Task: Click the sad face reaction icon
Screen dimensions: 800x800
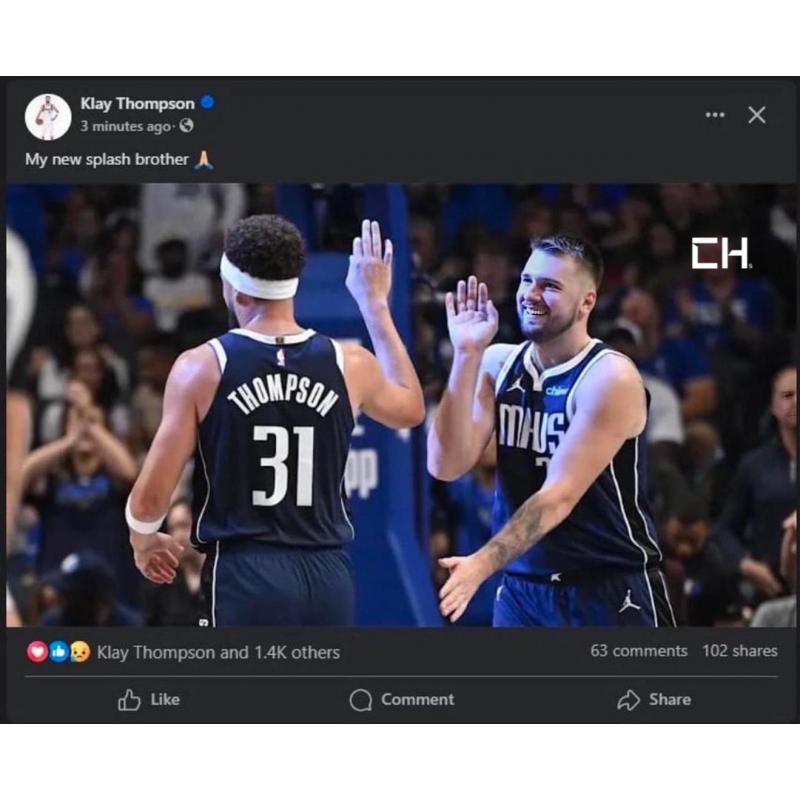Action: click(79, 652)
